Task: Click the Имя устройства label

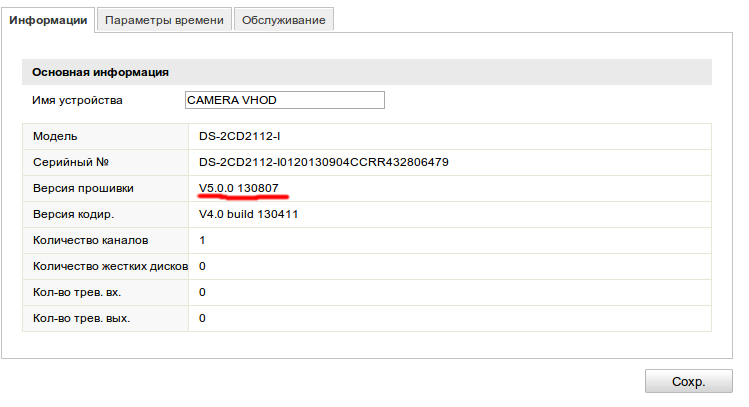Action: (x=77, y=100)
